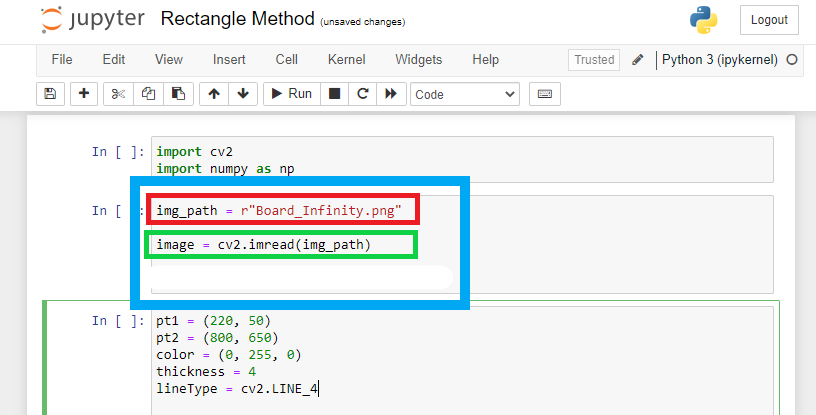The image size is (816, 415).
Task: Click the notebook title Rectangle Method
Action: pos(237,19)
